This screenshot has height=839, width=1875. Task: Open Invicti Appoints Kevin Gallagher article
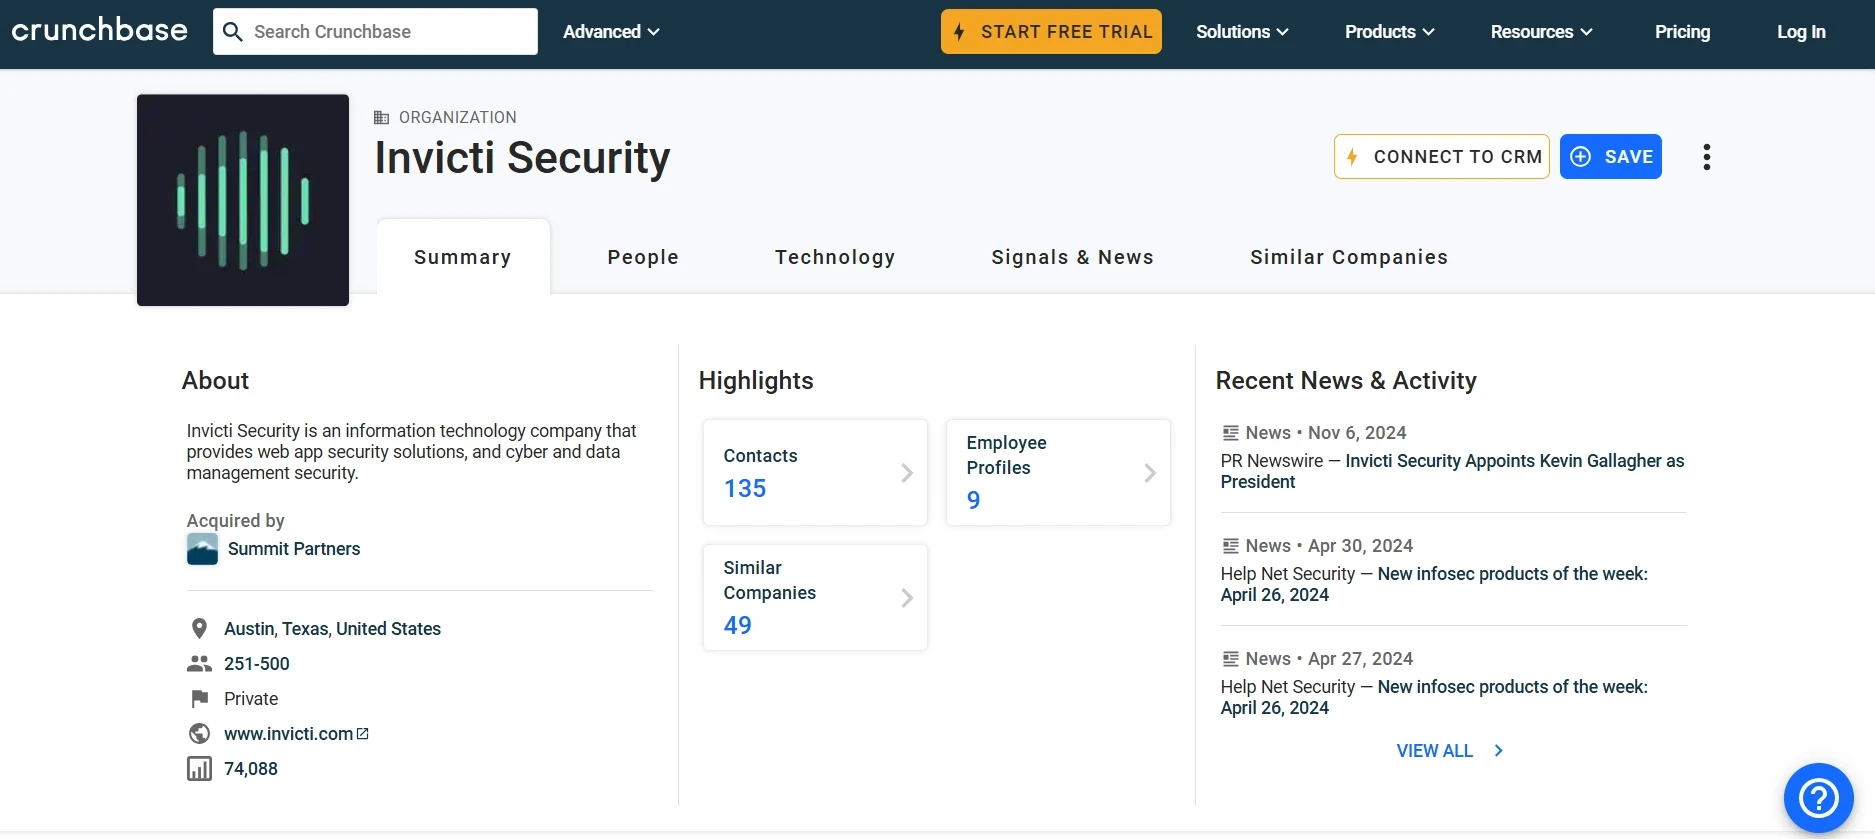[1452, 471]
